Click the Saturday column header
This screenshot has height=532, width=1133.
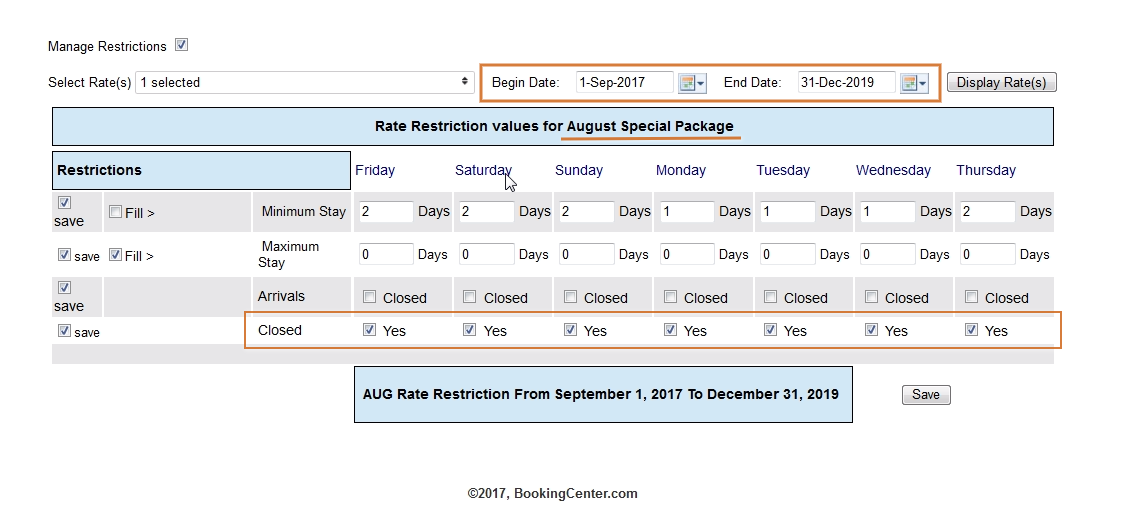point(483,171)
